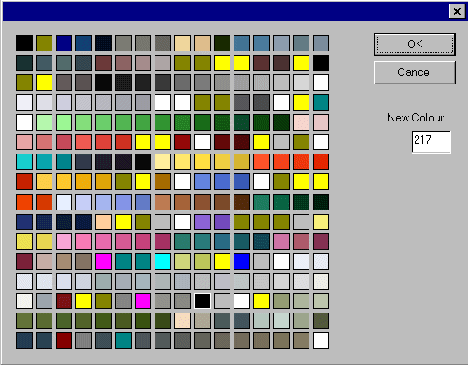468x365 pixels.
Task: Choose the dark red swatch in the bottom row
Action: [64, 340]
